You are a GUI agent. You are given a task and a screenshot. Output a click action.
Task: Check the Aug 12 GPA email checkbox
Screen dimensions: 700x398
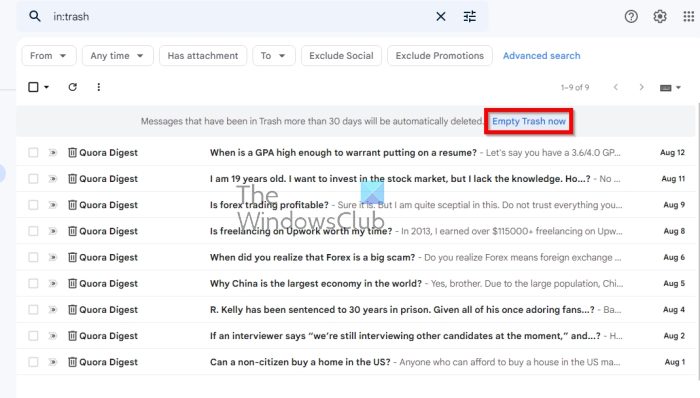click(33, 153)
